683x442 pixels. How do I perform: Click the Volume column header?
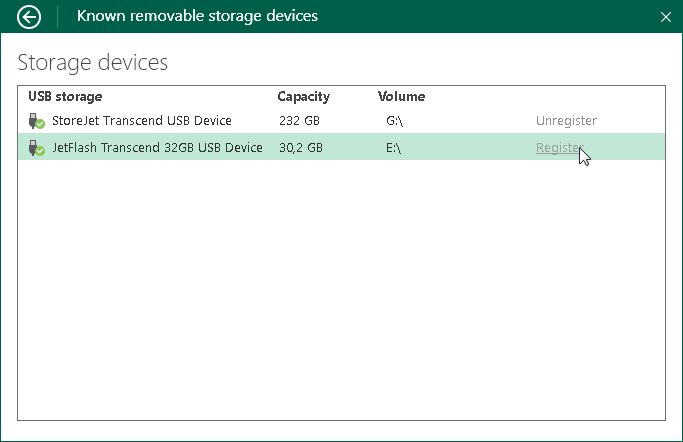(401, 97)
